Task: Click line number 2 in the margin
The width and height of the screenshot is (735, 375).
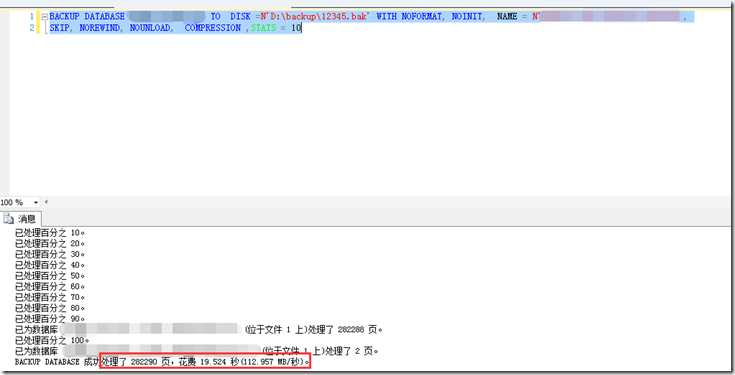Action: [x=32, y=28]
